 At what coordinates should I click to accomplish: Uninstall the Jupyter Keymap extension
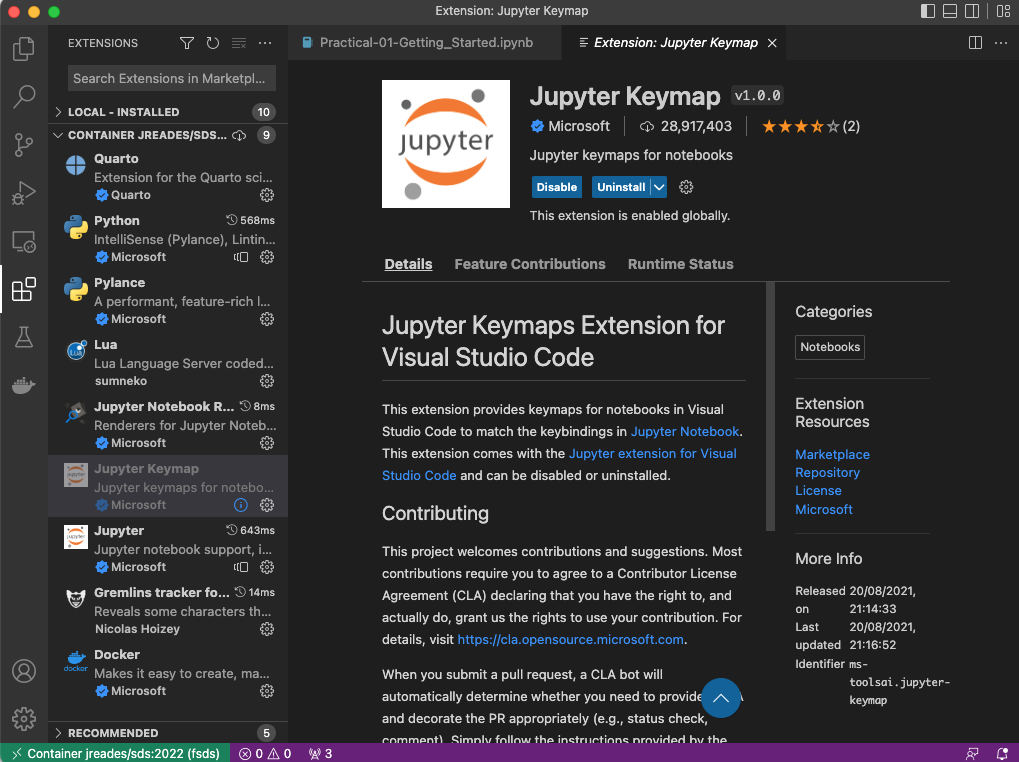click(x=621, y=187)
